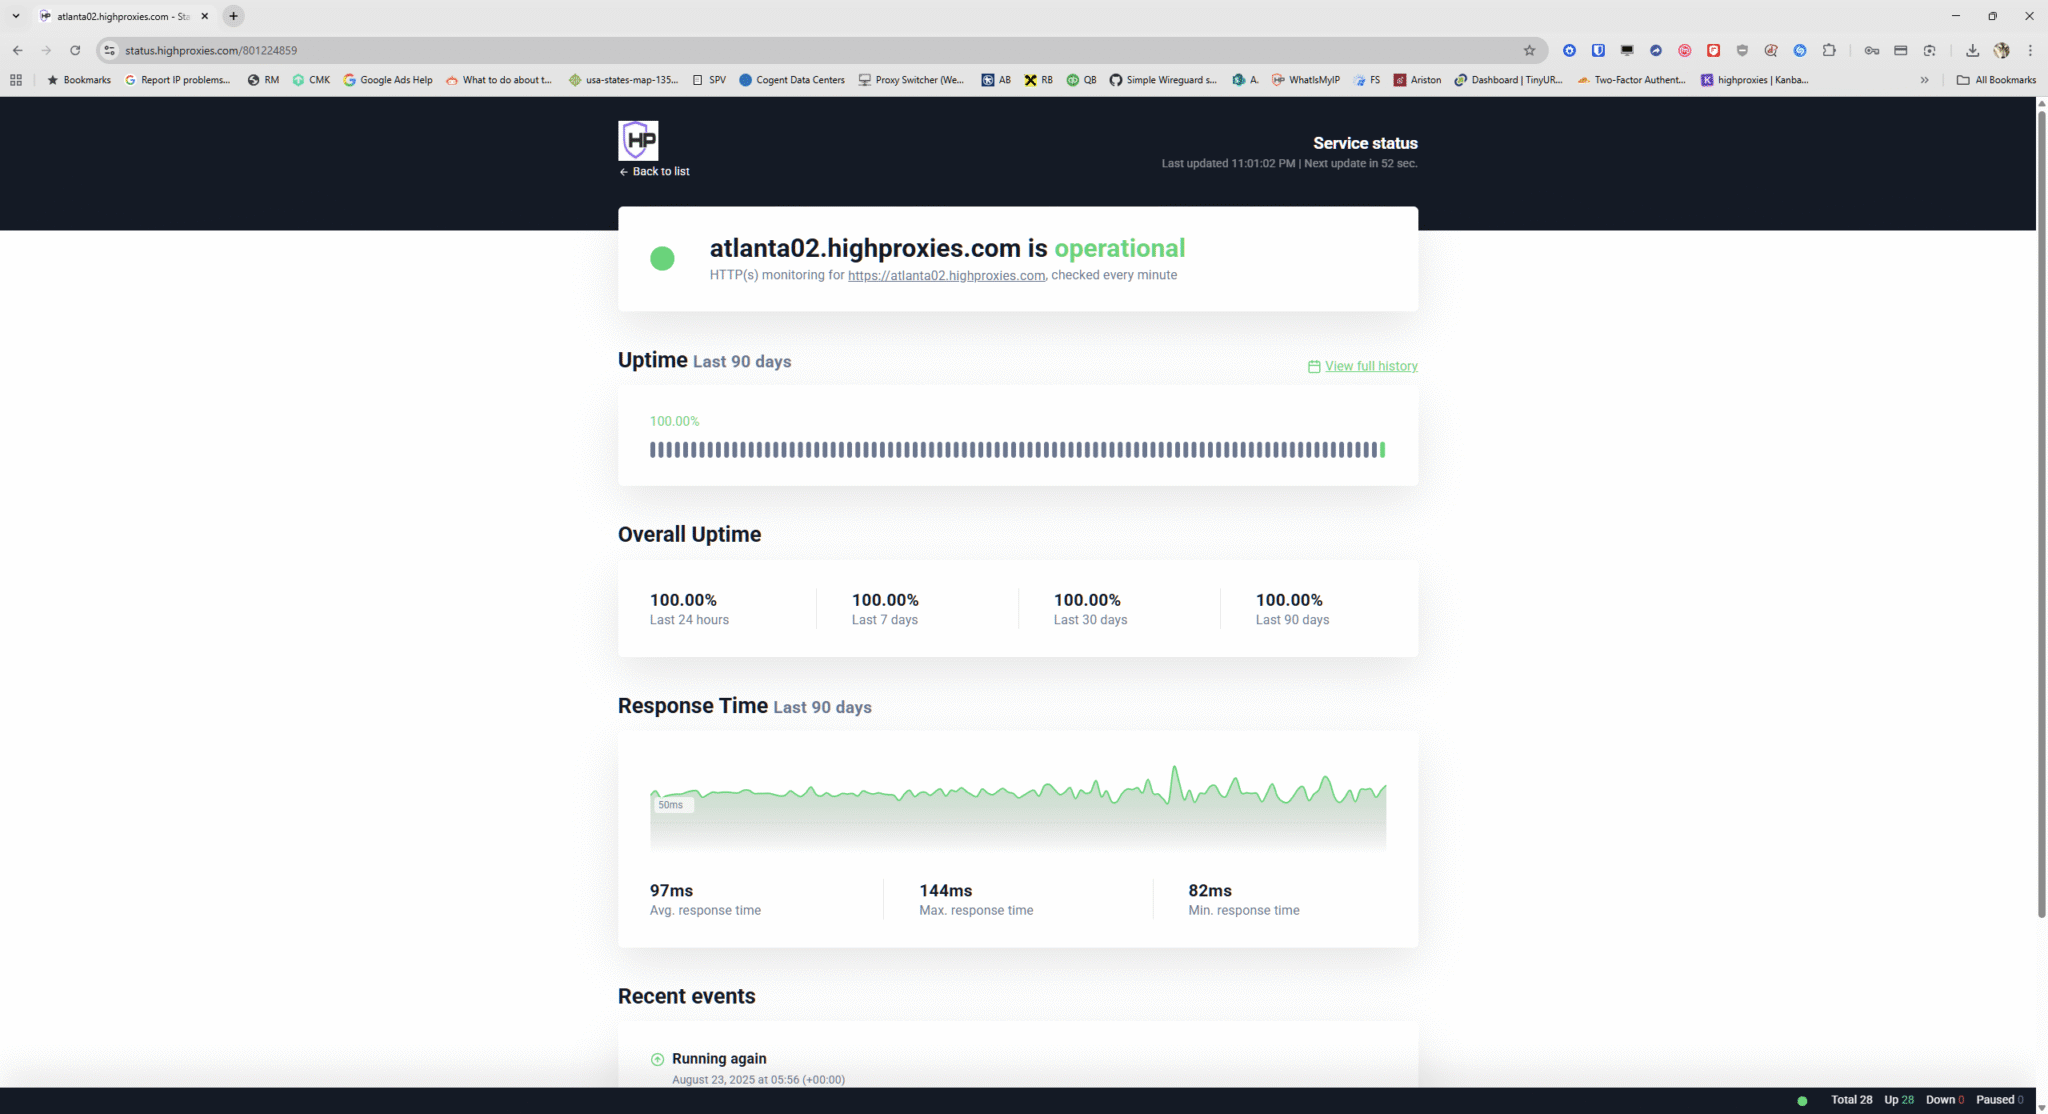Open the Report IP problems bookmark

pos(177,80)
